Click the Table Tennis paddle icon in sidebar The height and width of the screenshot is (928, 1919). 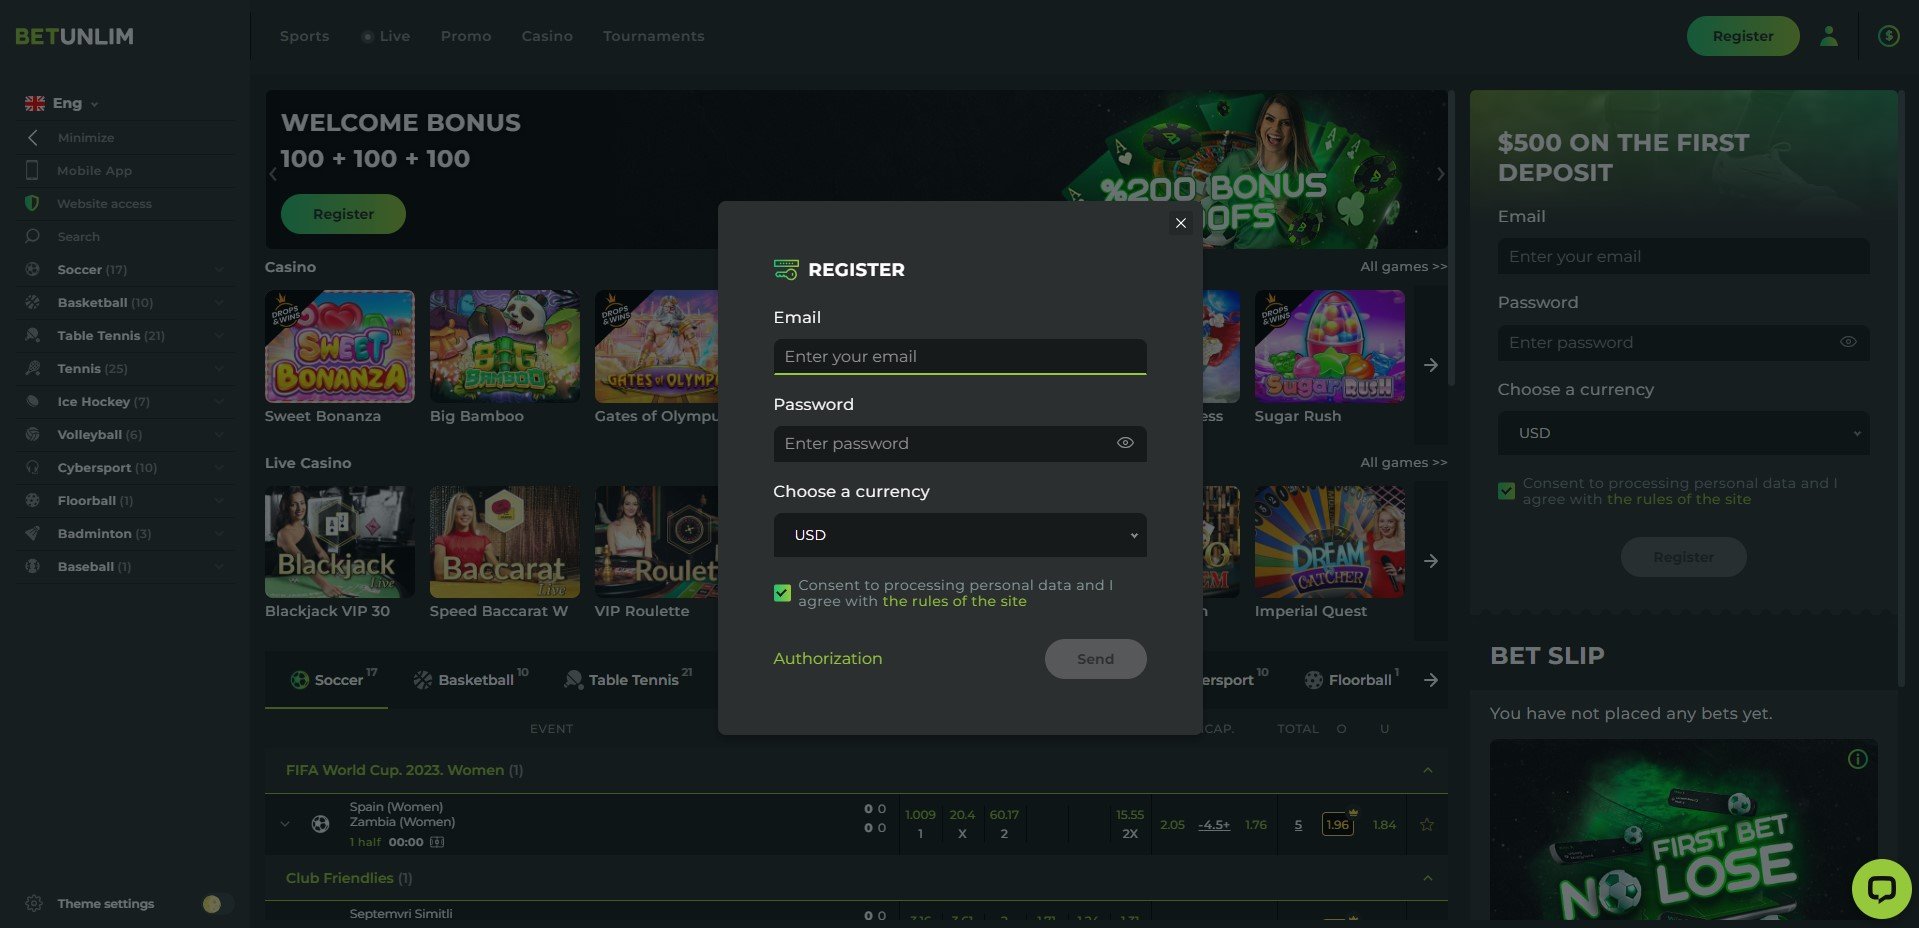[32, 335]
